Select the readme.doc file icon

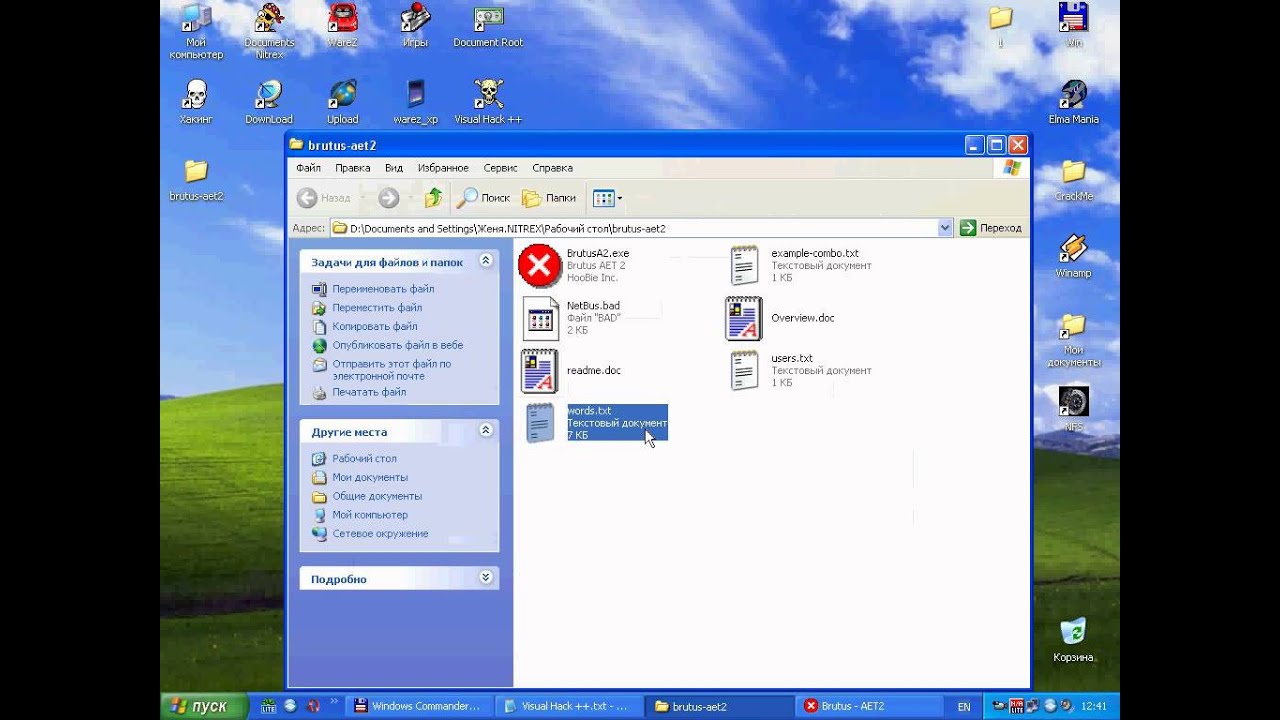[x=539, y=371]
